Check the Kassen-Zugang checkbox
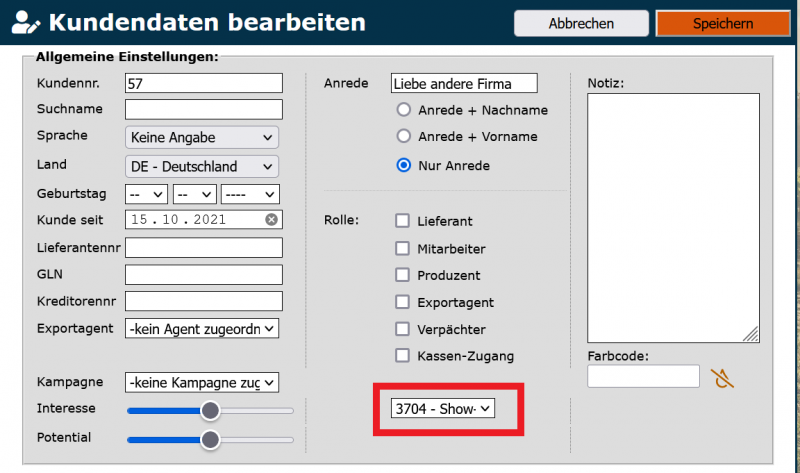The image size is (800, 473). [x=402, y=355]
